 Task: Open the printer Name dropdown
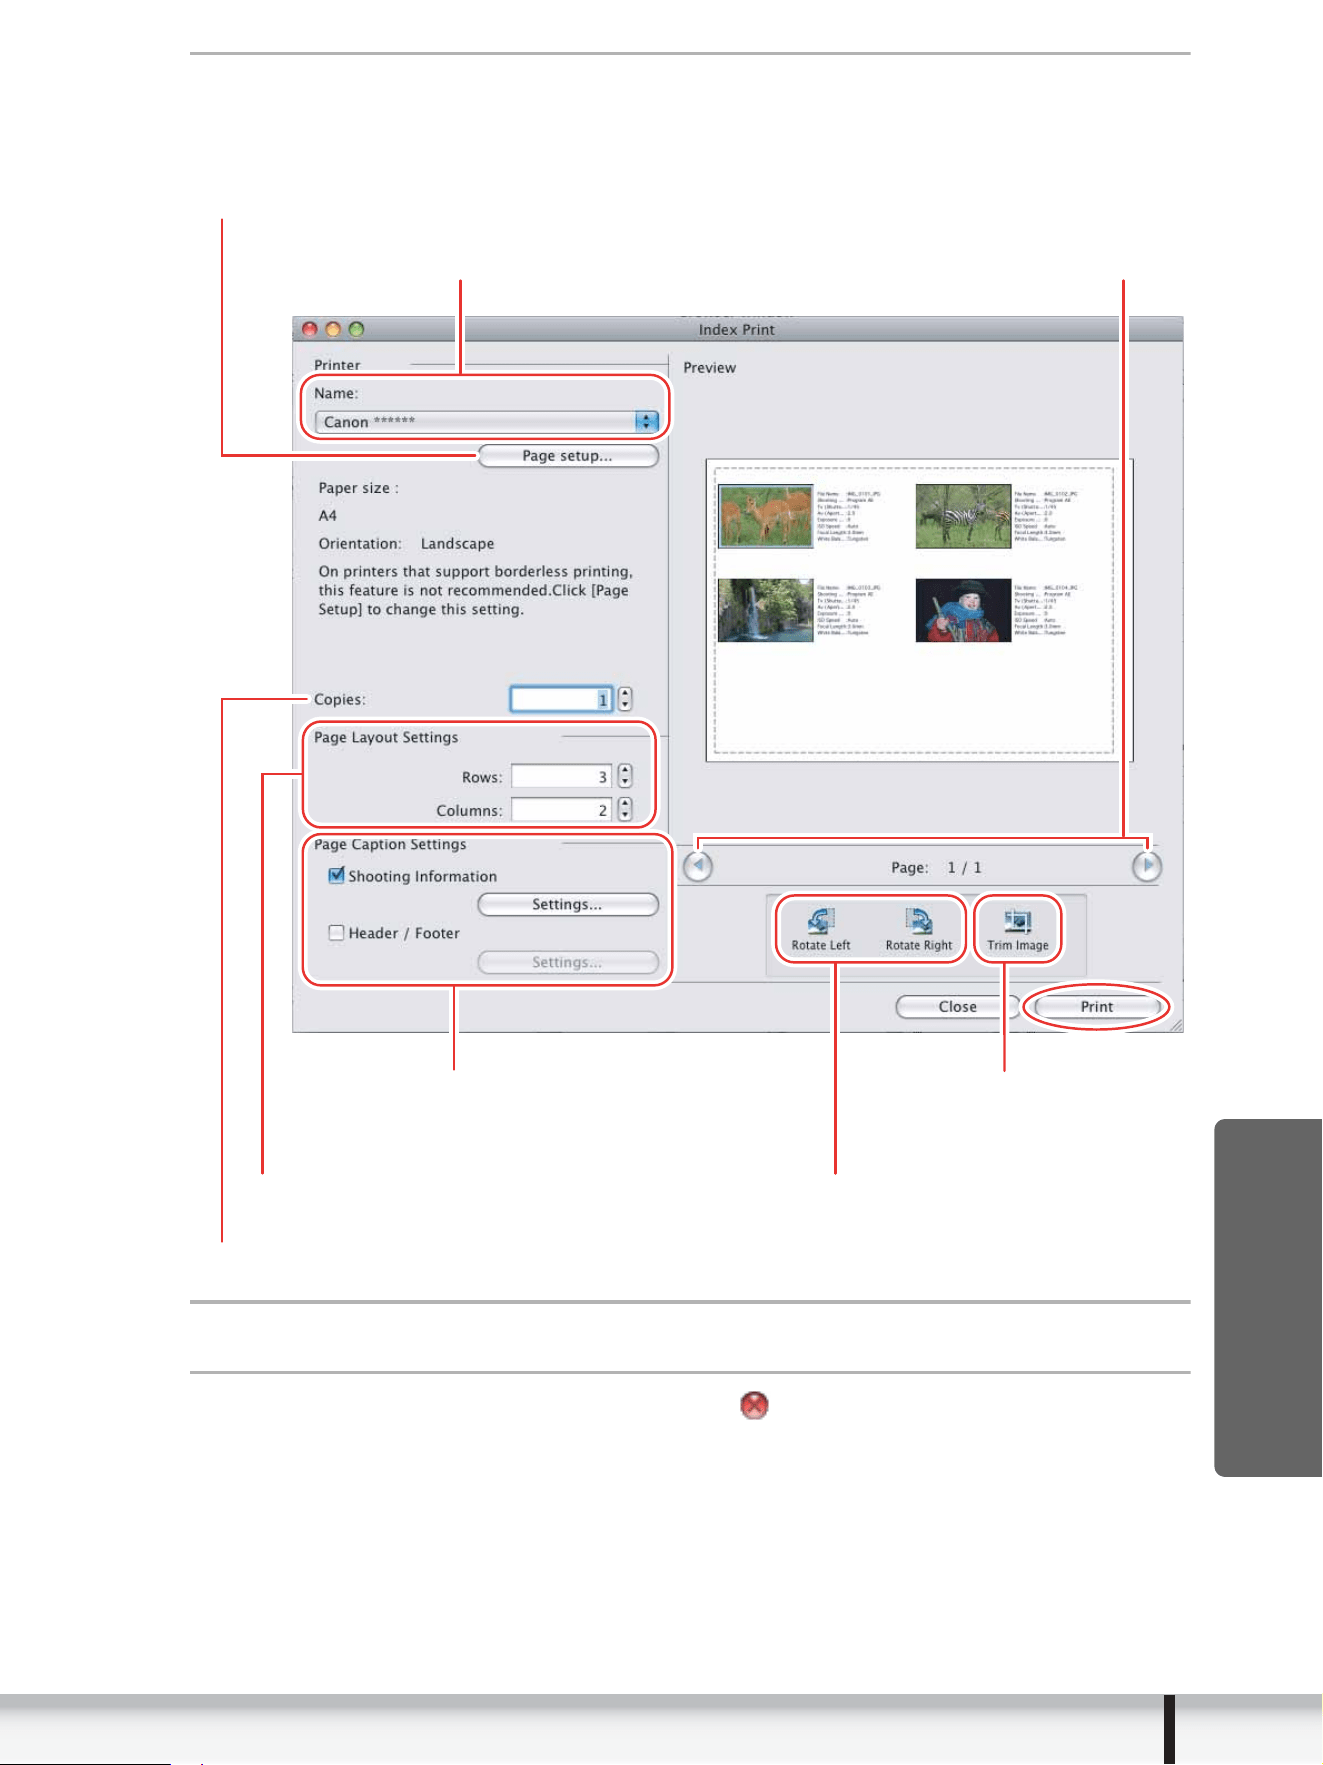tap(487, 421)
